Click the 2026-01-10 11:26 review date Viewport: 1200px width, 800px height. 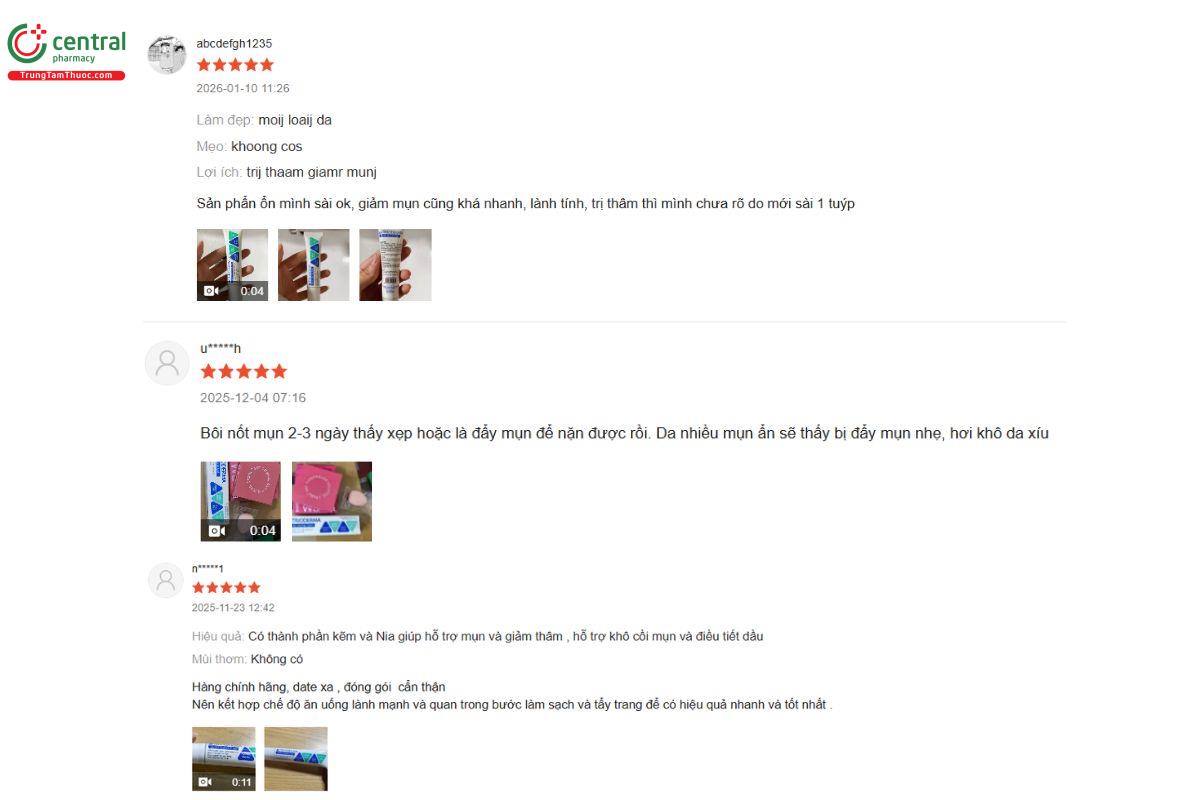[x=243, y=89]
